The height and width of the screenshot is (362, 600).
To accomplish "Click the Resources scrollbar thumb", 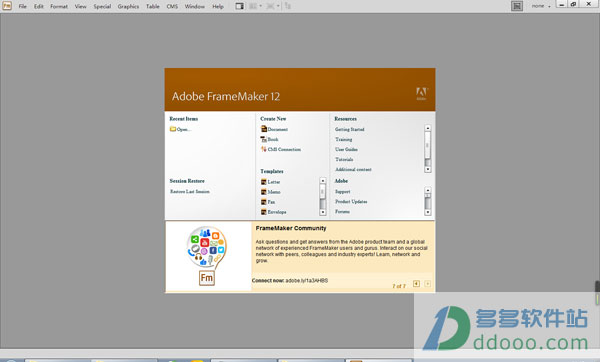I will 427,145.
